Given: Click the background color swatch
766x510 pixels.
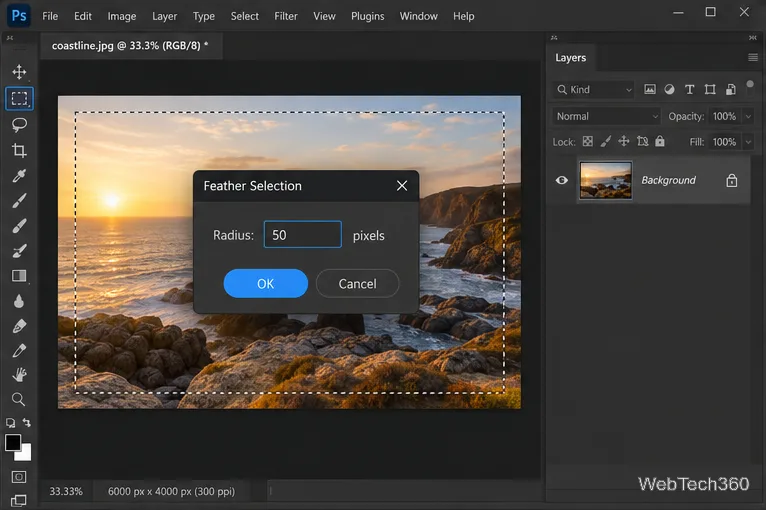Looking at the screenshot, I should tap(24, 455).
